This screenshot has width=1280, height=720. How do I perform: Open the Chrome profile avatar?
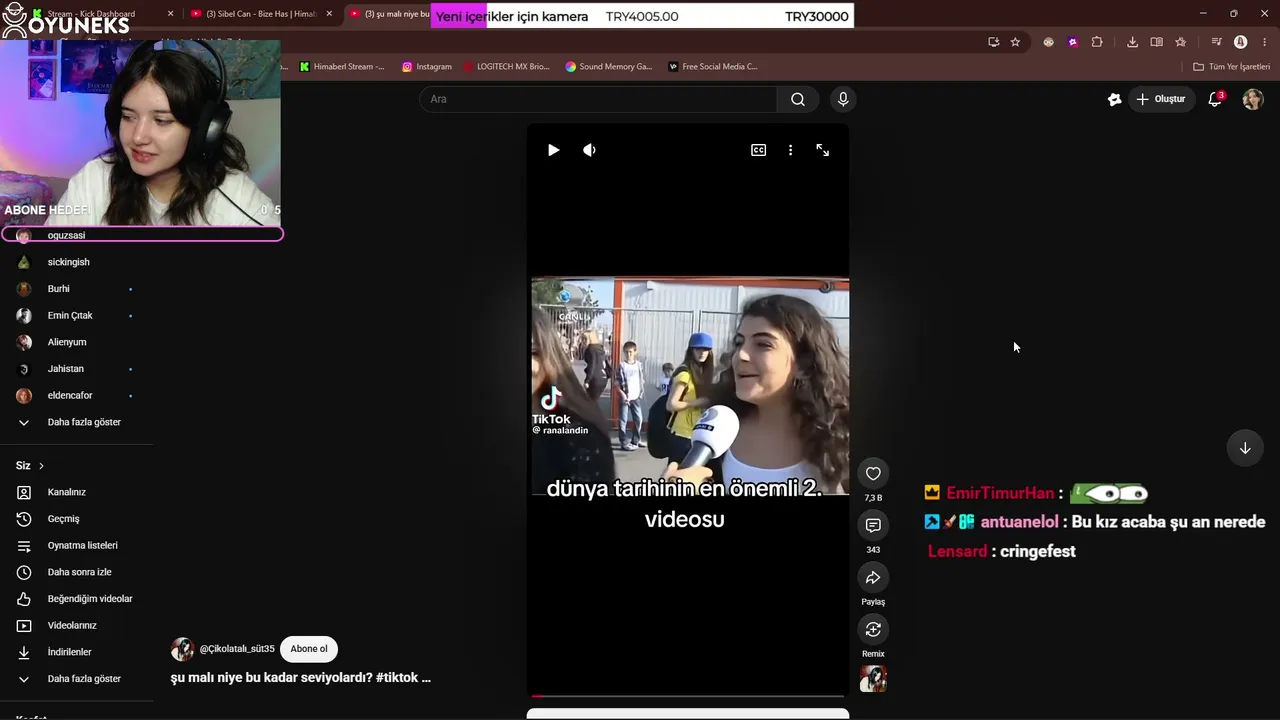(1240, 42)
